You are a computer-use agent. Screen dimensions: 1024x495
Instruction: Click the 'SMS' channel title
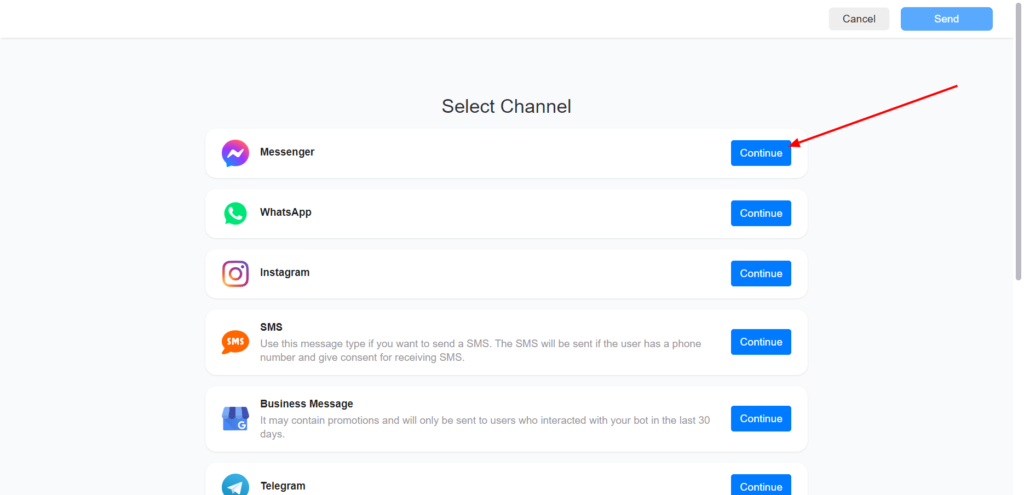pyautogui.click(x=271, y=327)
